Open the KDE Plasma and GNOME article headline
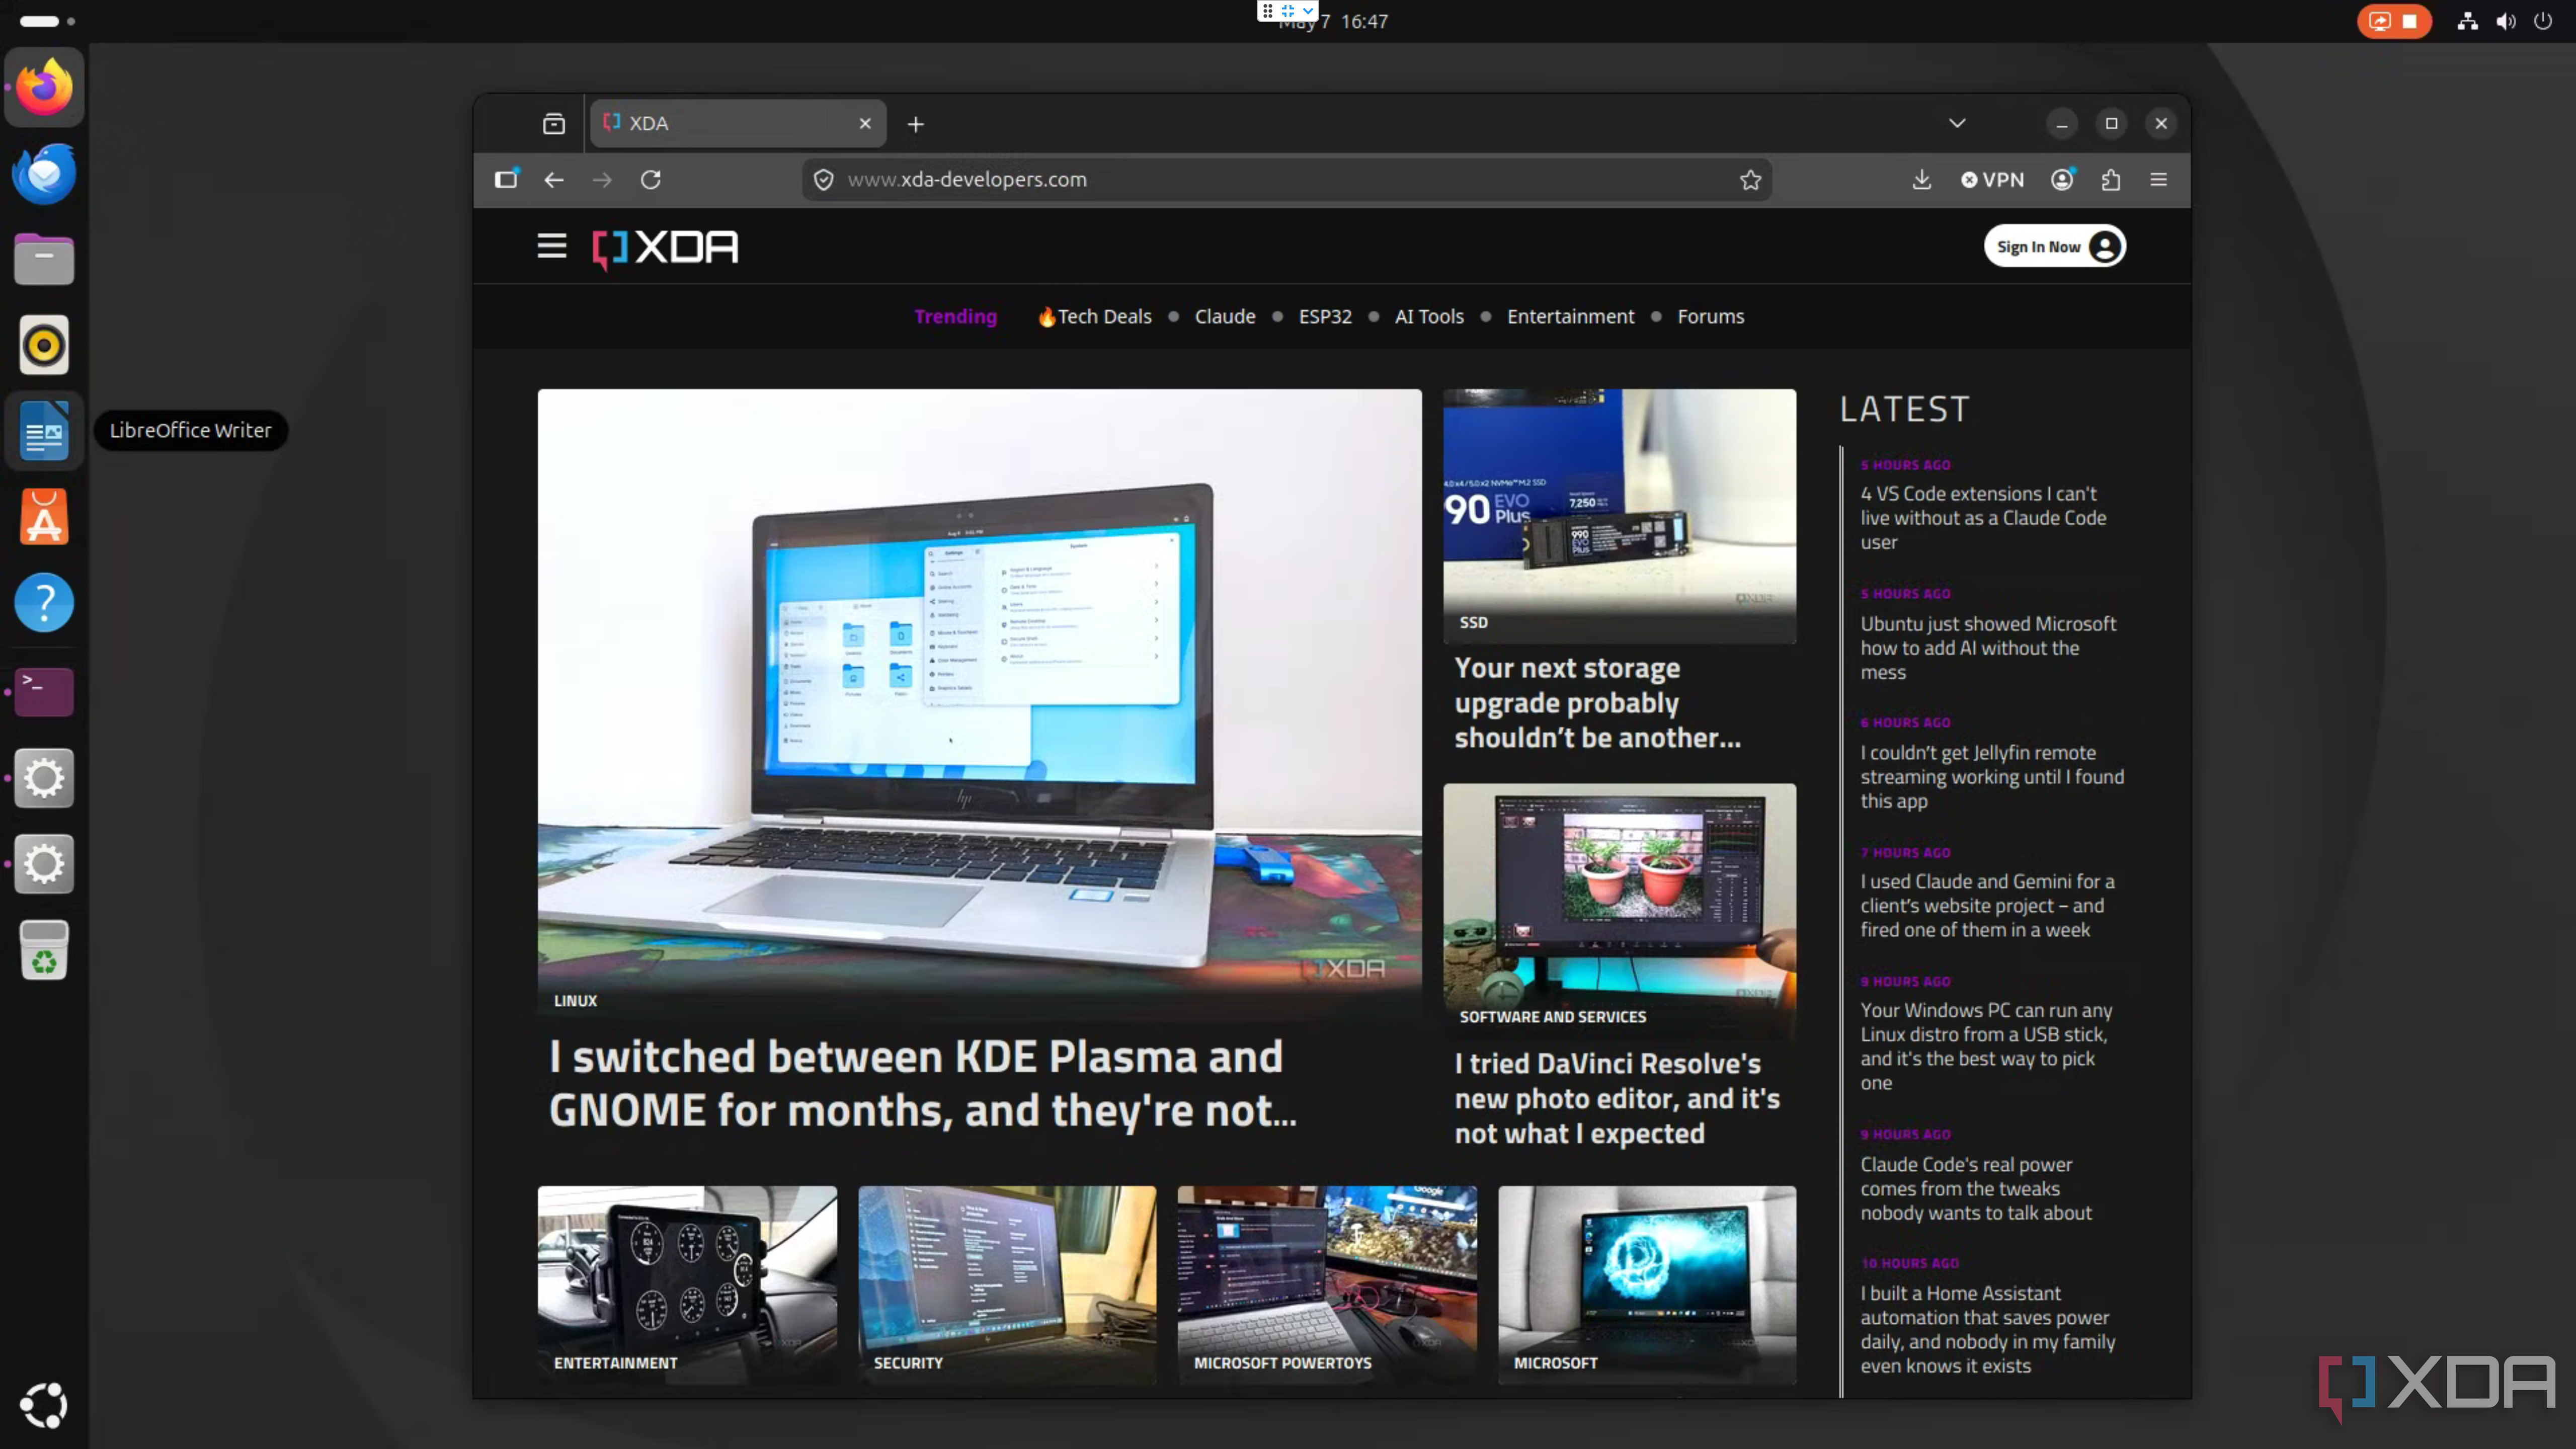 tap(922, 1083)
